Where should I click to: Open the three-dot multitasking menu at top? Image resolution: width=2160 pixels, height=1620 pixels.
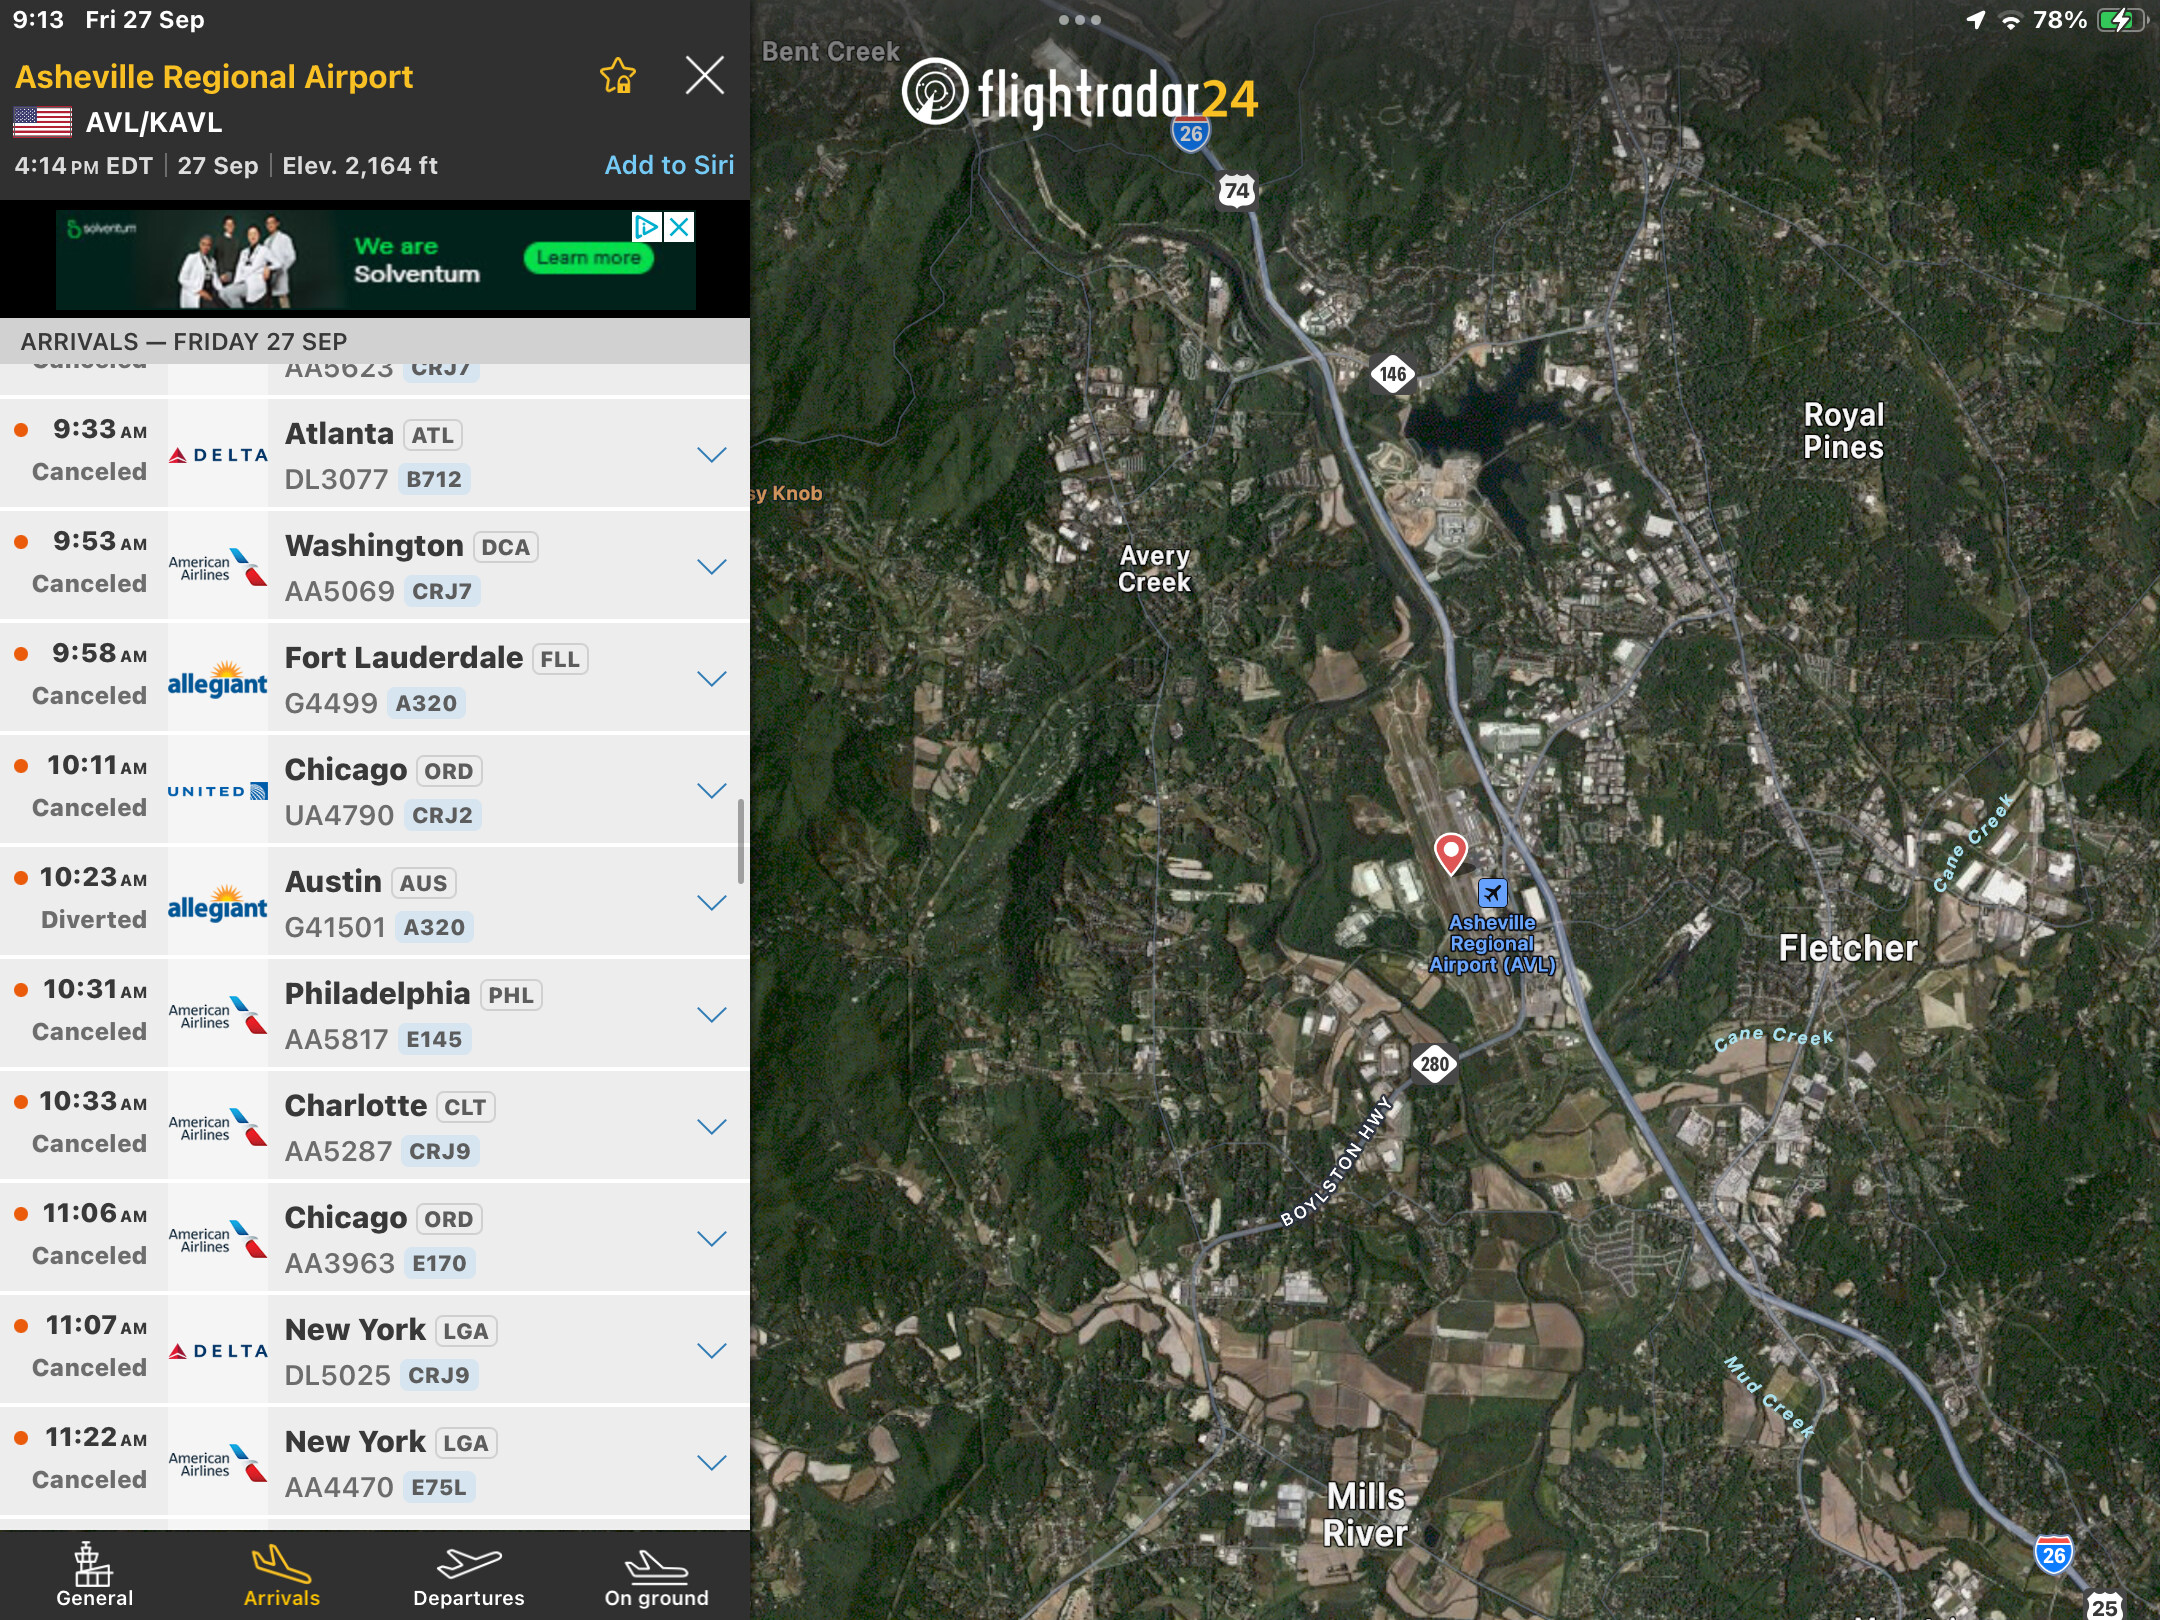(1080, 20)
